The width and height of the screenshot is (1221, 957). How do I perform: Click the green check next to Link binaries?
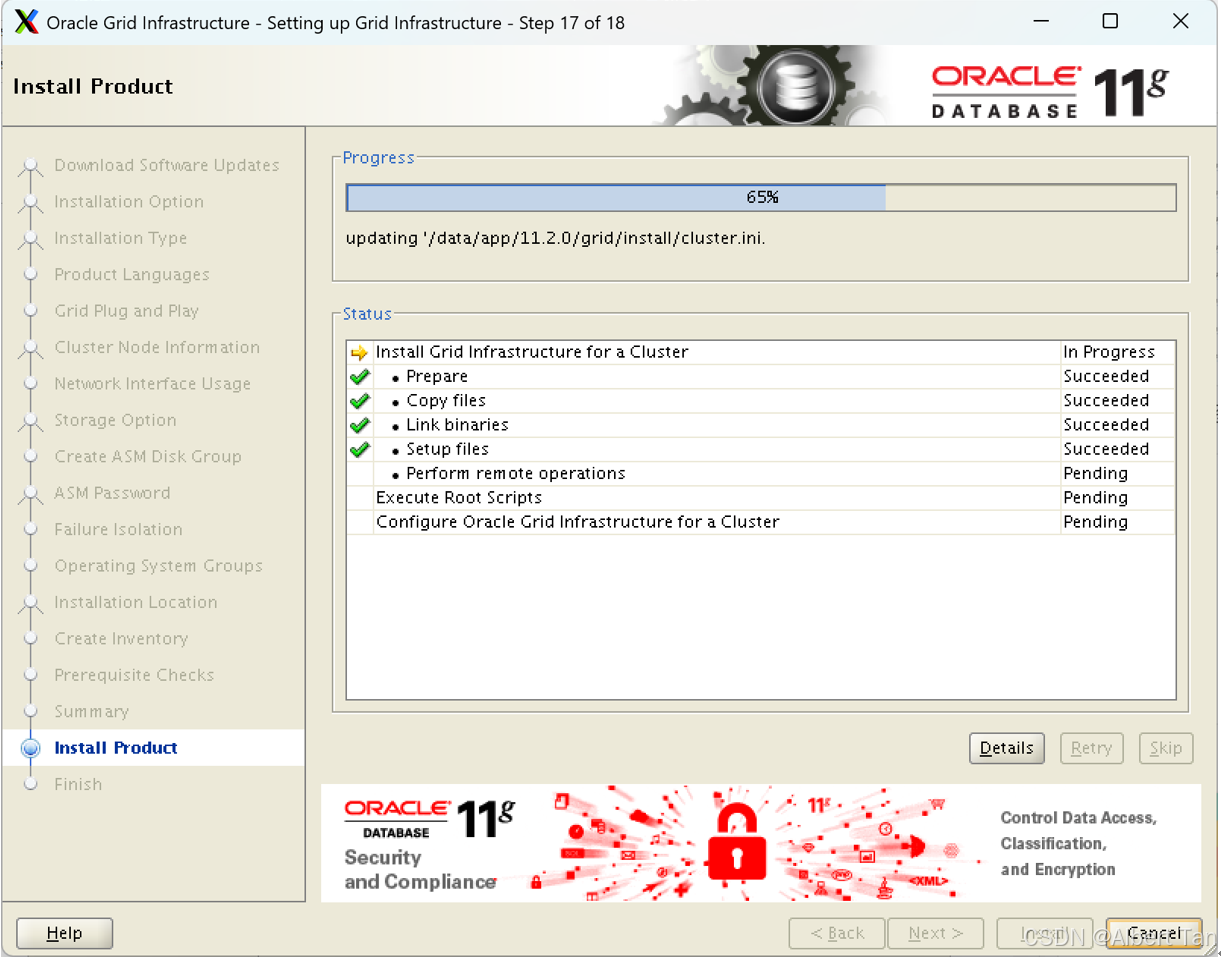360,425
